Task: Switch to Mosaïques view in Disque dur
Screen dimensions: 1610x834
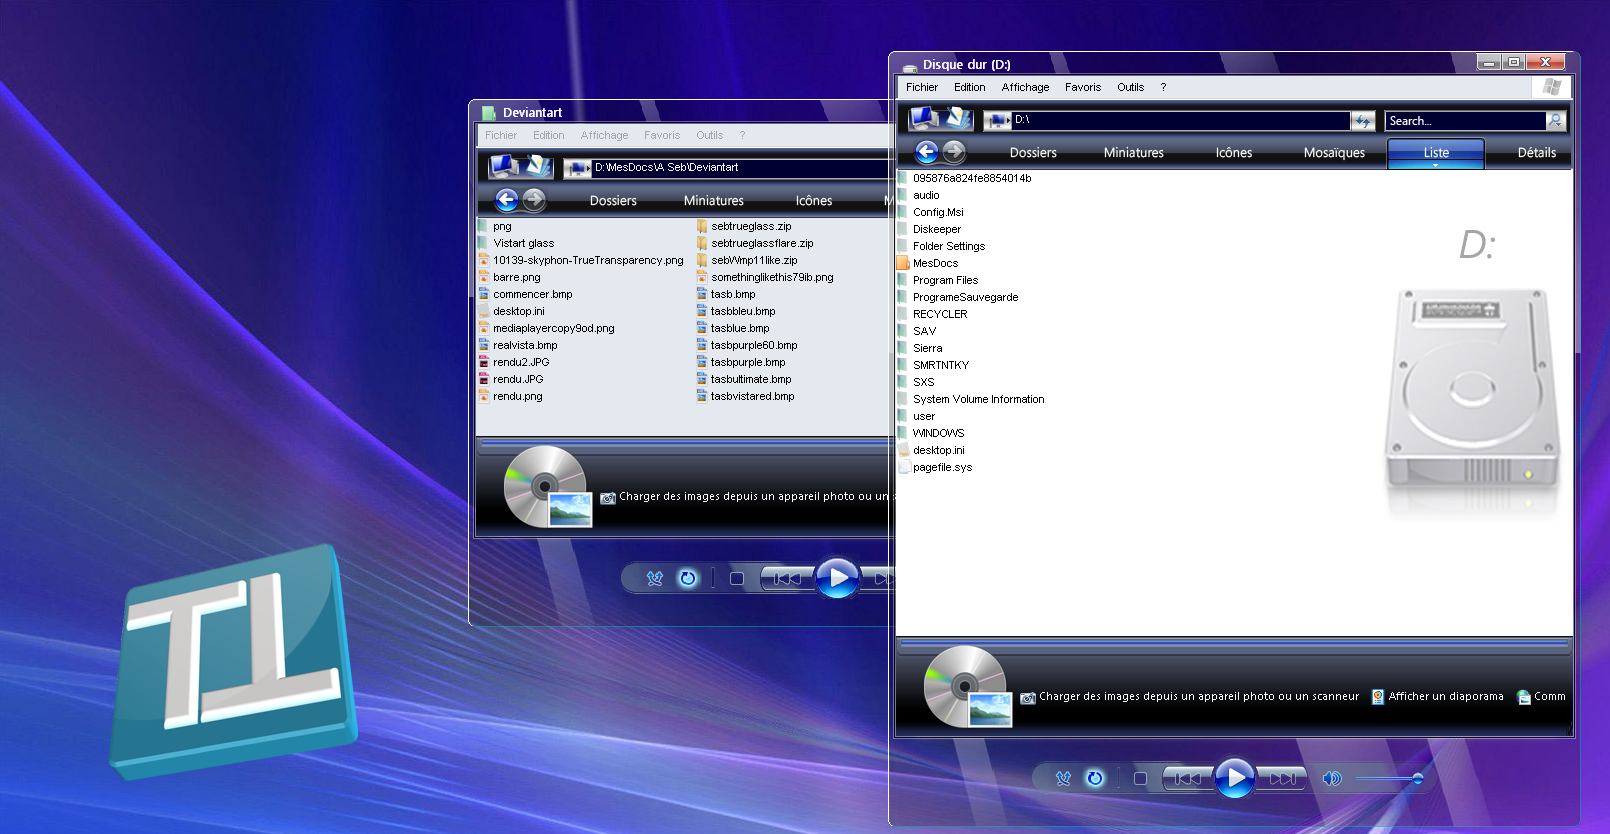Action: coord(1333,153)
